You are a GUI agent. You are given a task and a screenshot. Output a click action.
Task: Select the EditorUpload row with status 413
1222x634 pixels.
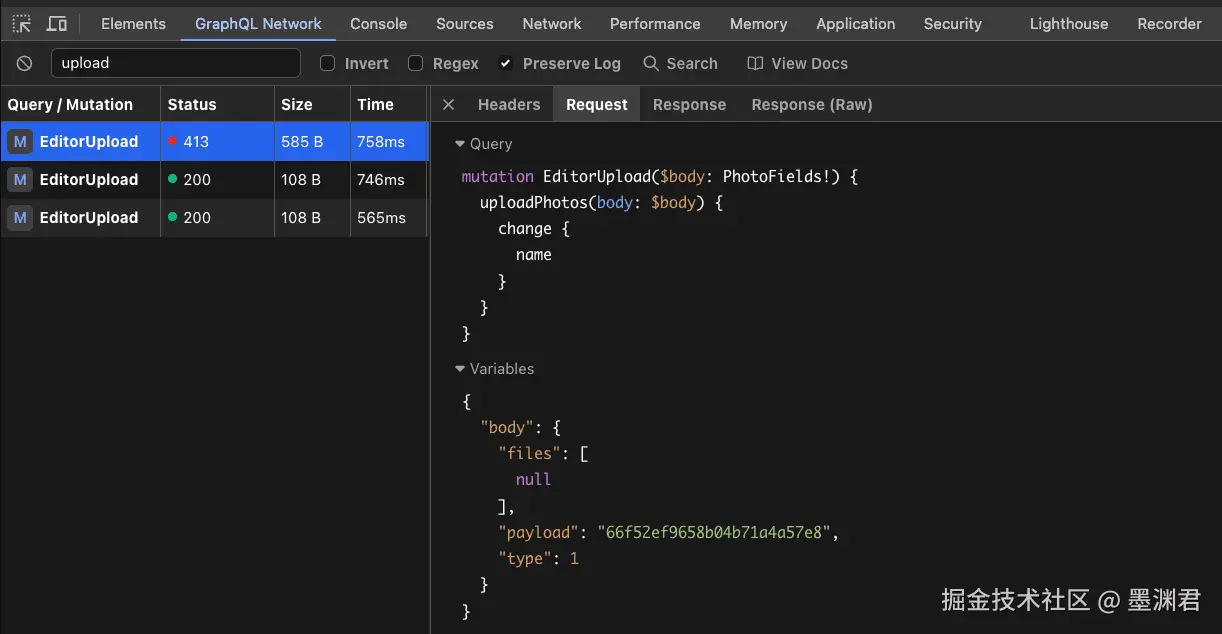(x=214, y=142)
